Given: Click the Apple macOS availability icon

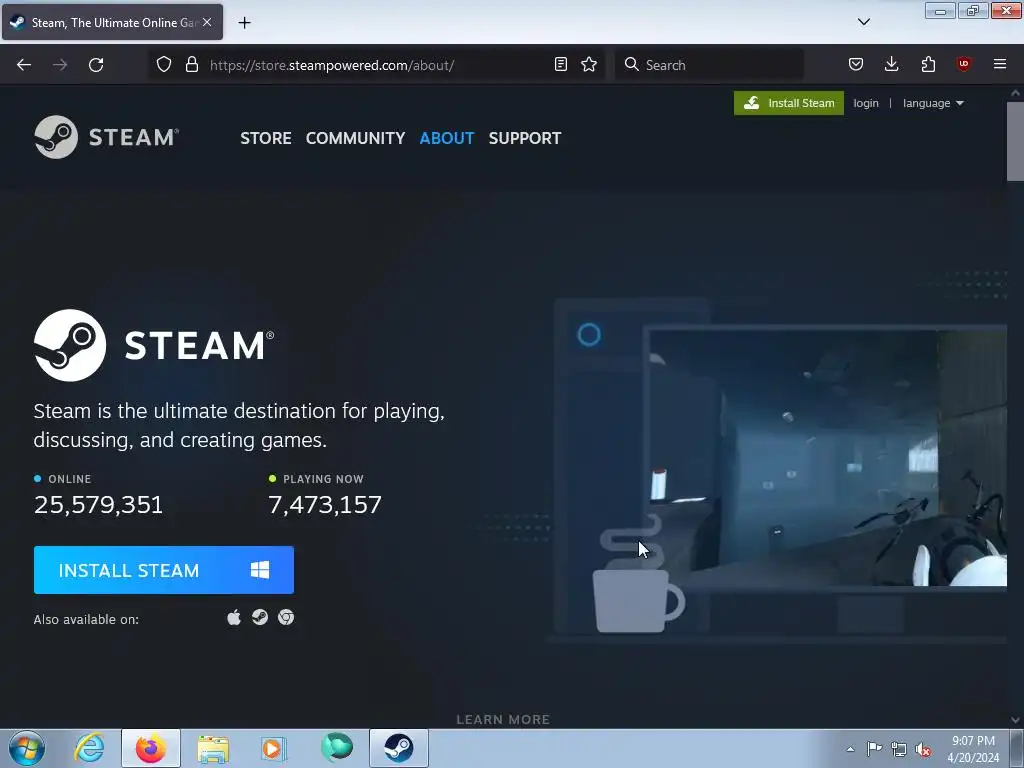Looking at the screenshot, I should [x=234, y=617].
